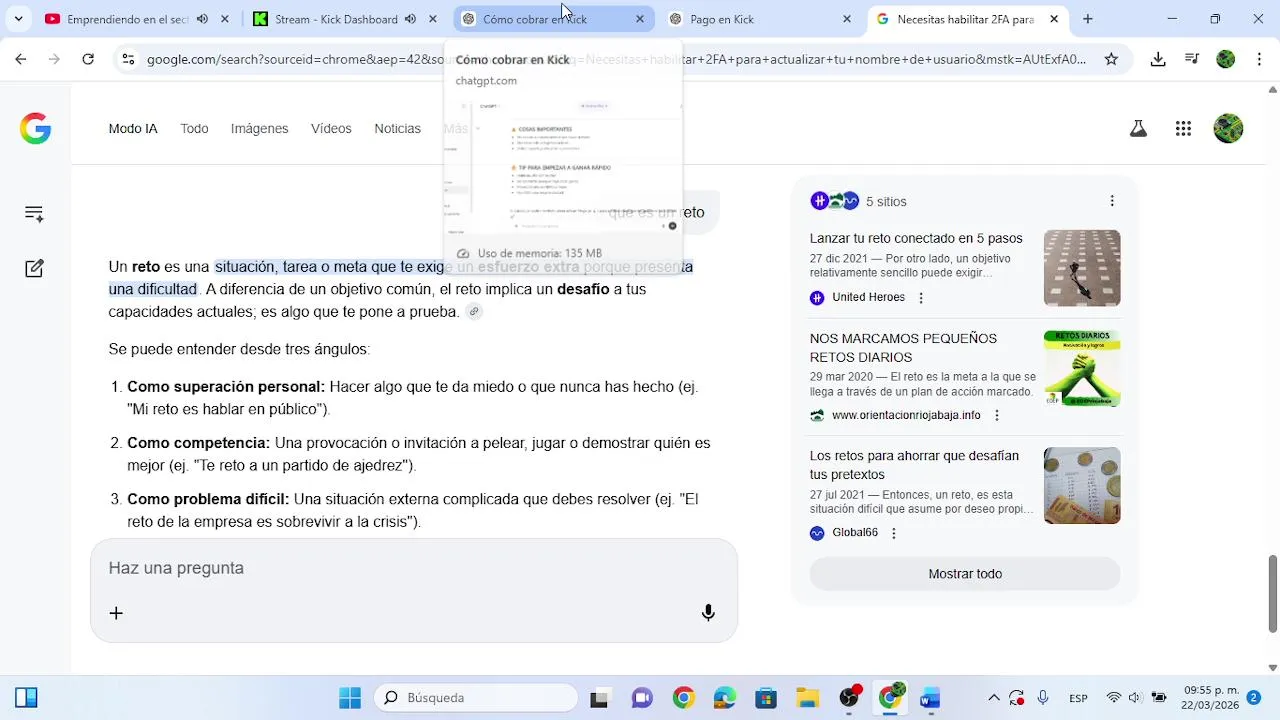Select the Imágenes search tab
The height and width of the screenshot is (720, 1280).
259,129
